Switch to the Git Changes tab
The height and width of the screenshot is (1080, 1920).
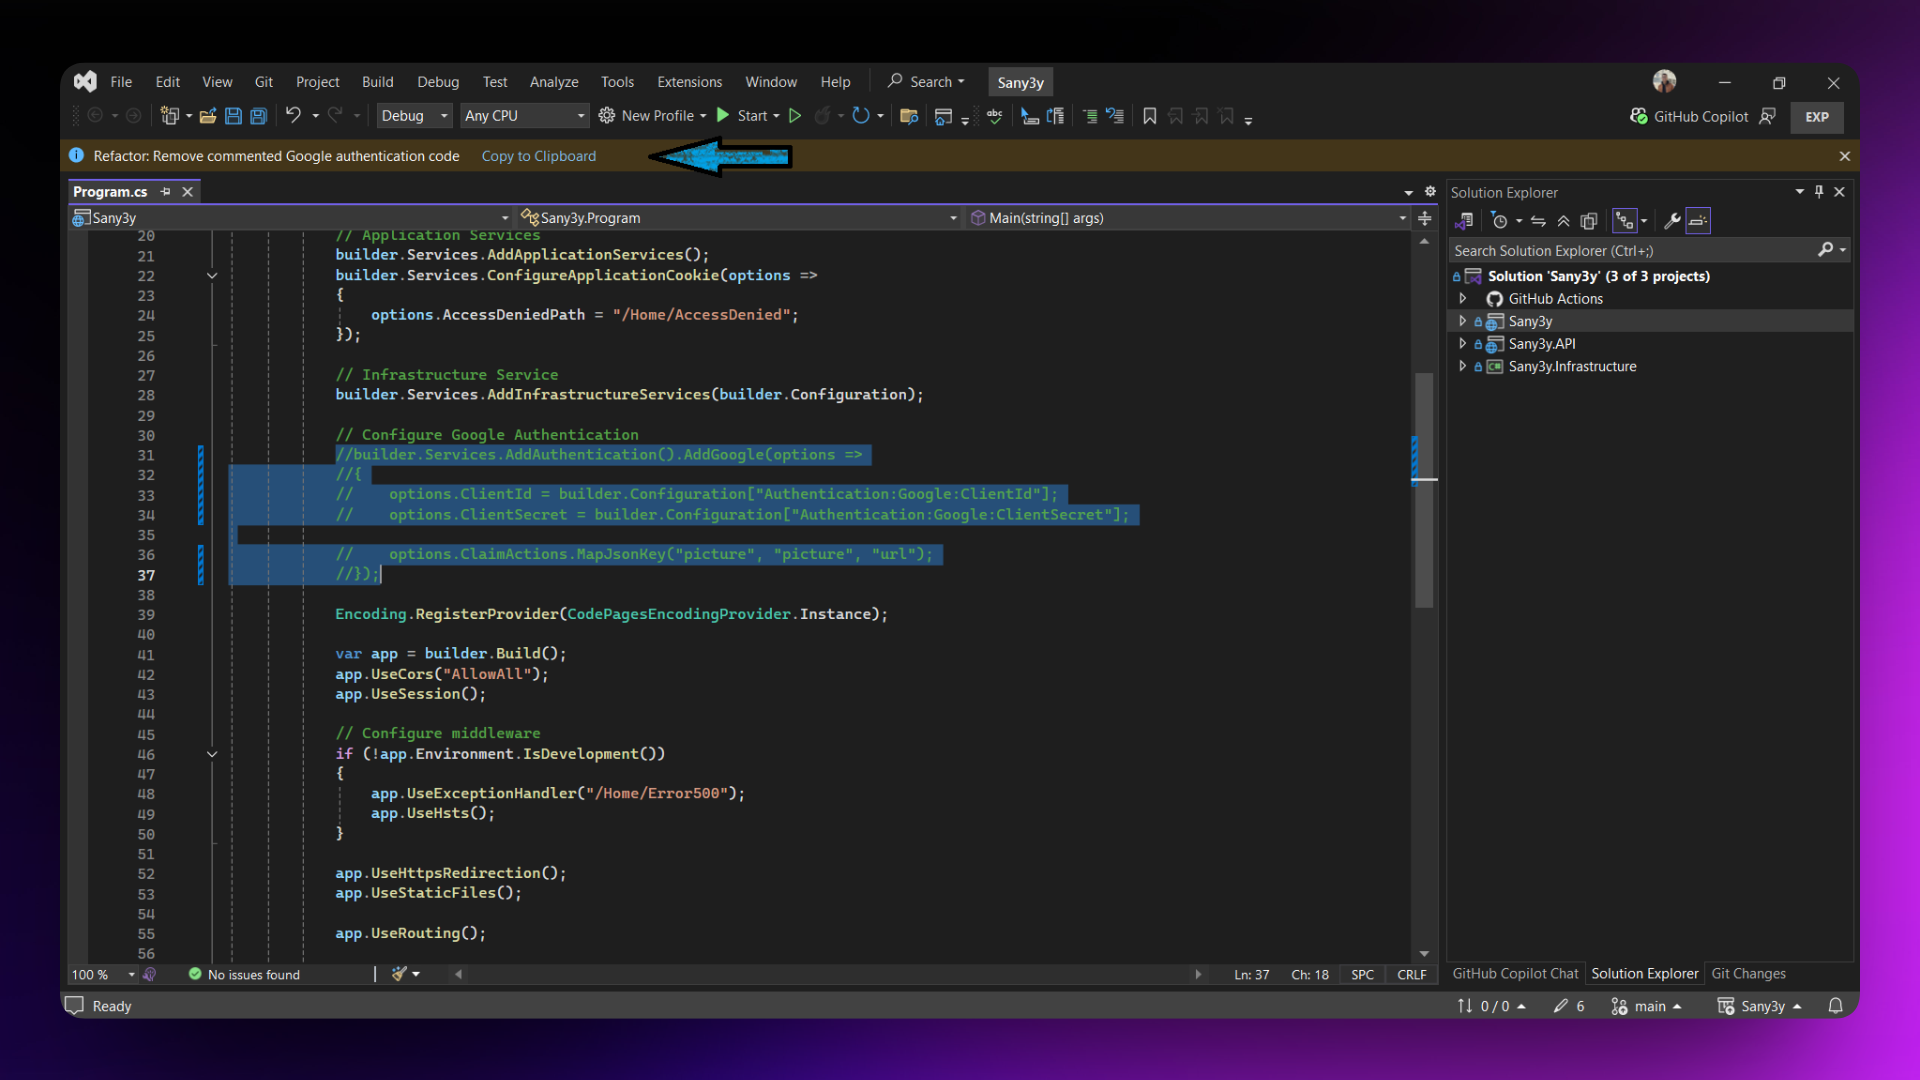pos(1748,973)
